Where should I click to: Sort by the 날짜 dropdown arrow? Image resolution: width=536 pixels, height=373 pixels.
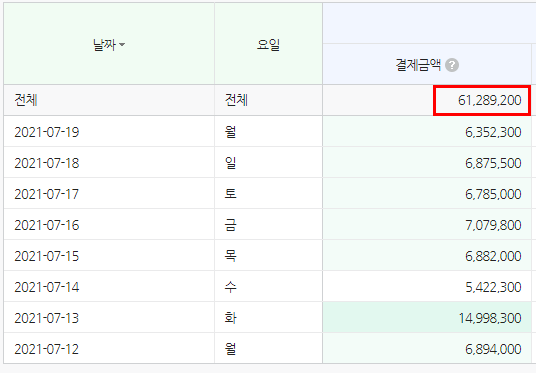point(122,45)
